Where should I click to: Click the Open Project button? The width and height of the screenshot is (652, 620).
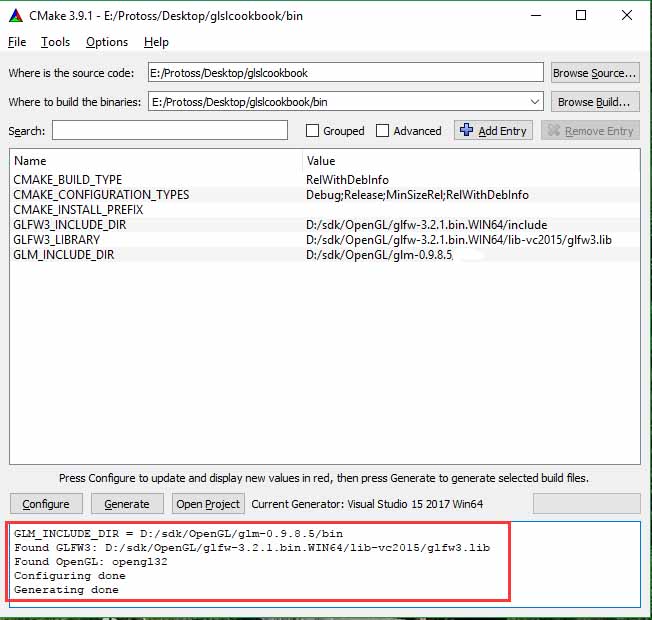point(208,504)
